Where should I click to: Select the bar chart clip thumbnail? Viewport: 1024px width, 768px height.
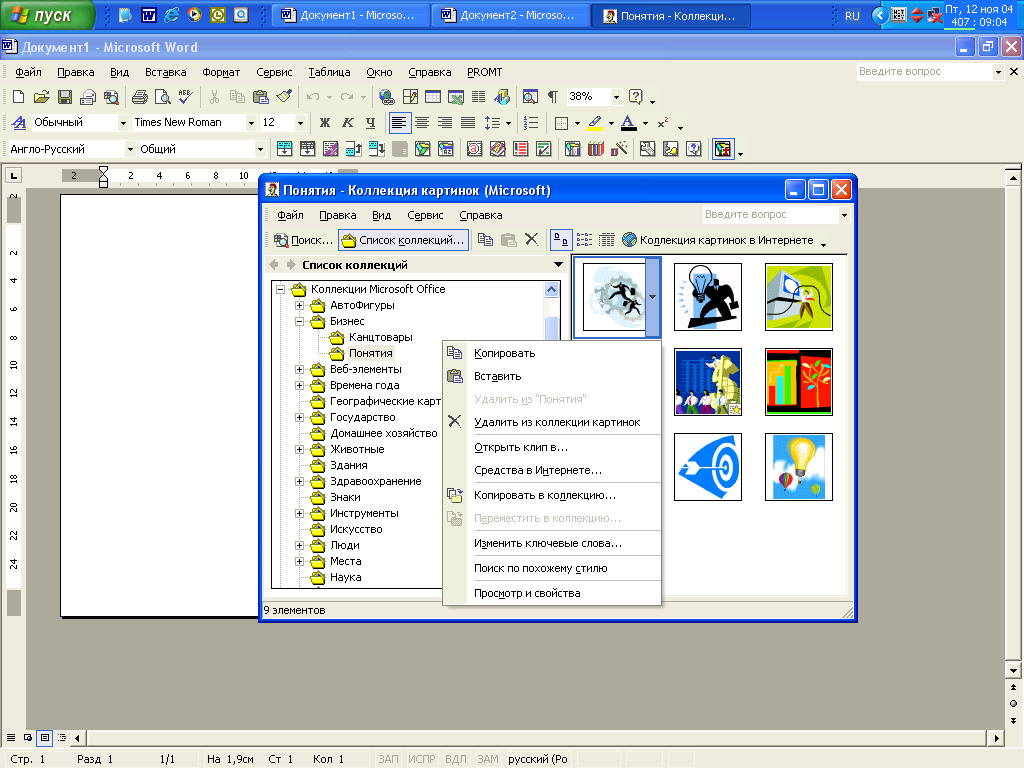(x=799, y=382)
